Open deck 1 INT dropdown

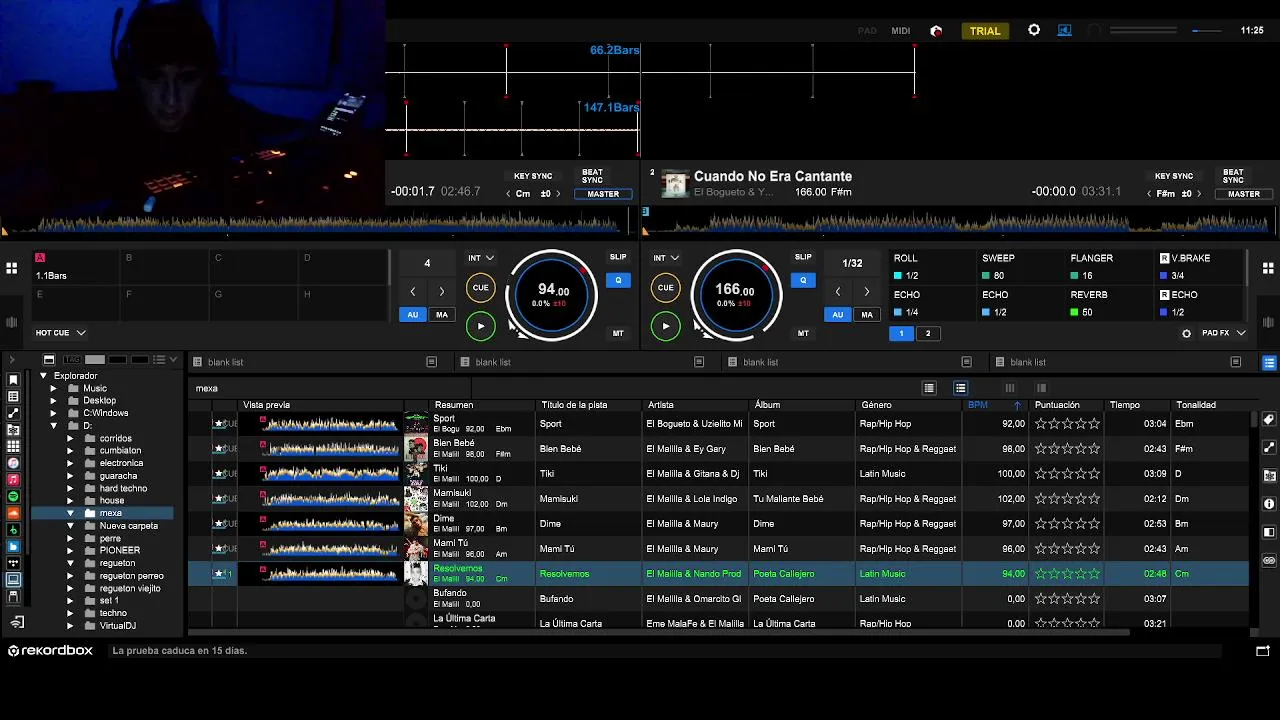coord(481,258)
